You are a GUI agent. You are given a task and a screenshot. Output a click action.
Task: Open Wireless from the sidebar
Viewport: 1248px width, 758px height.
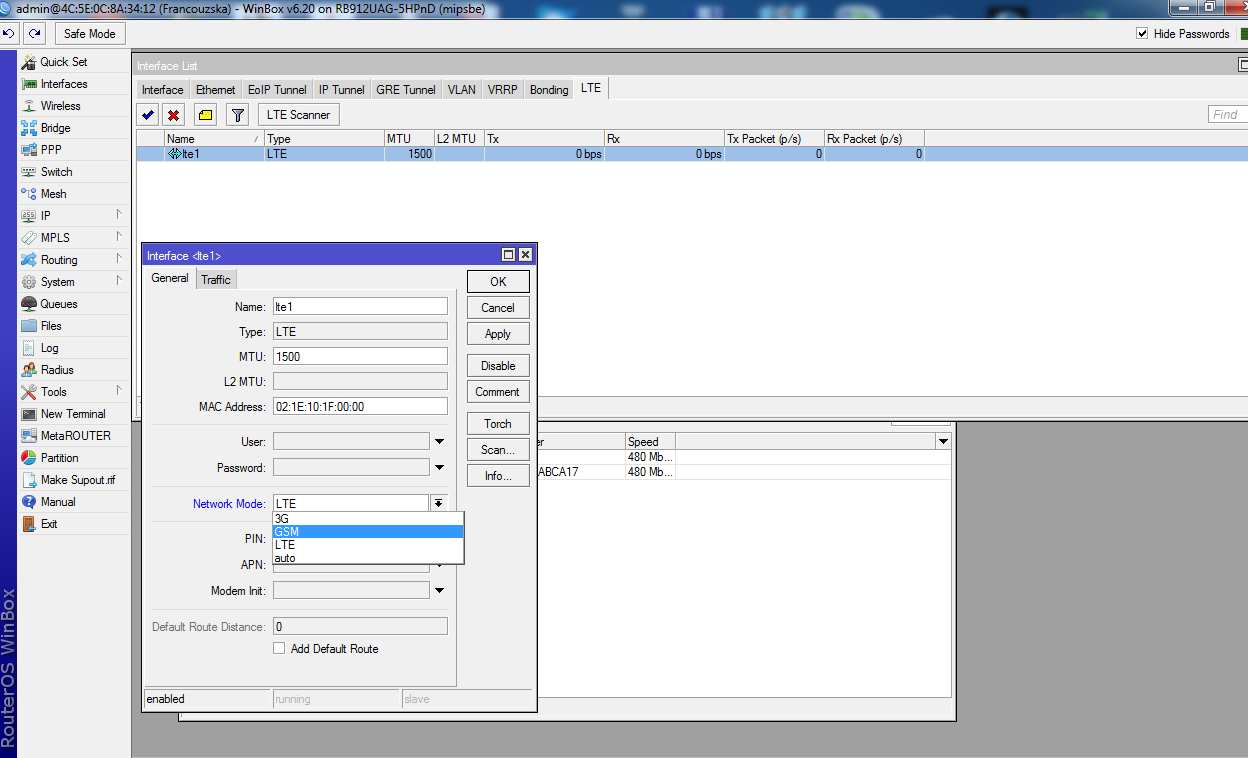pos(60,106)
